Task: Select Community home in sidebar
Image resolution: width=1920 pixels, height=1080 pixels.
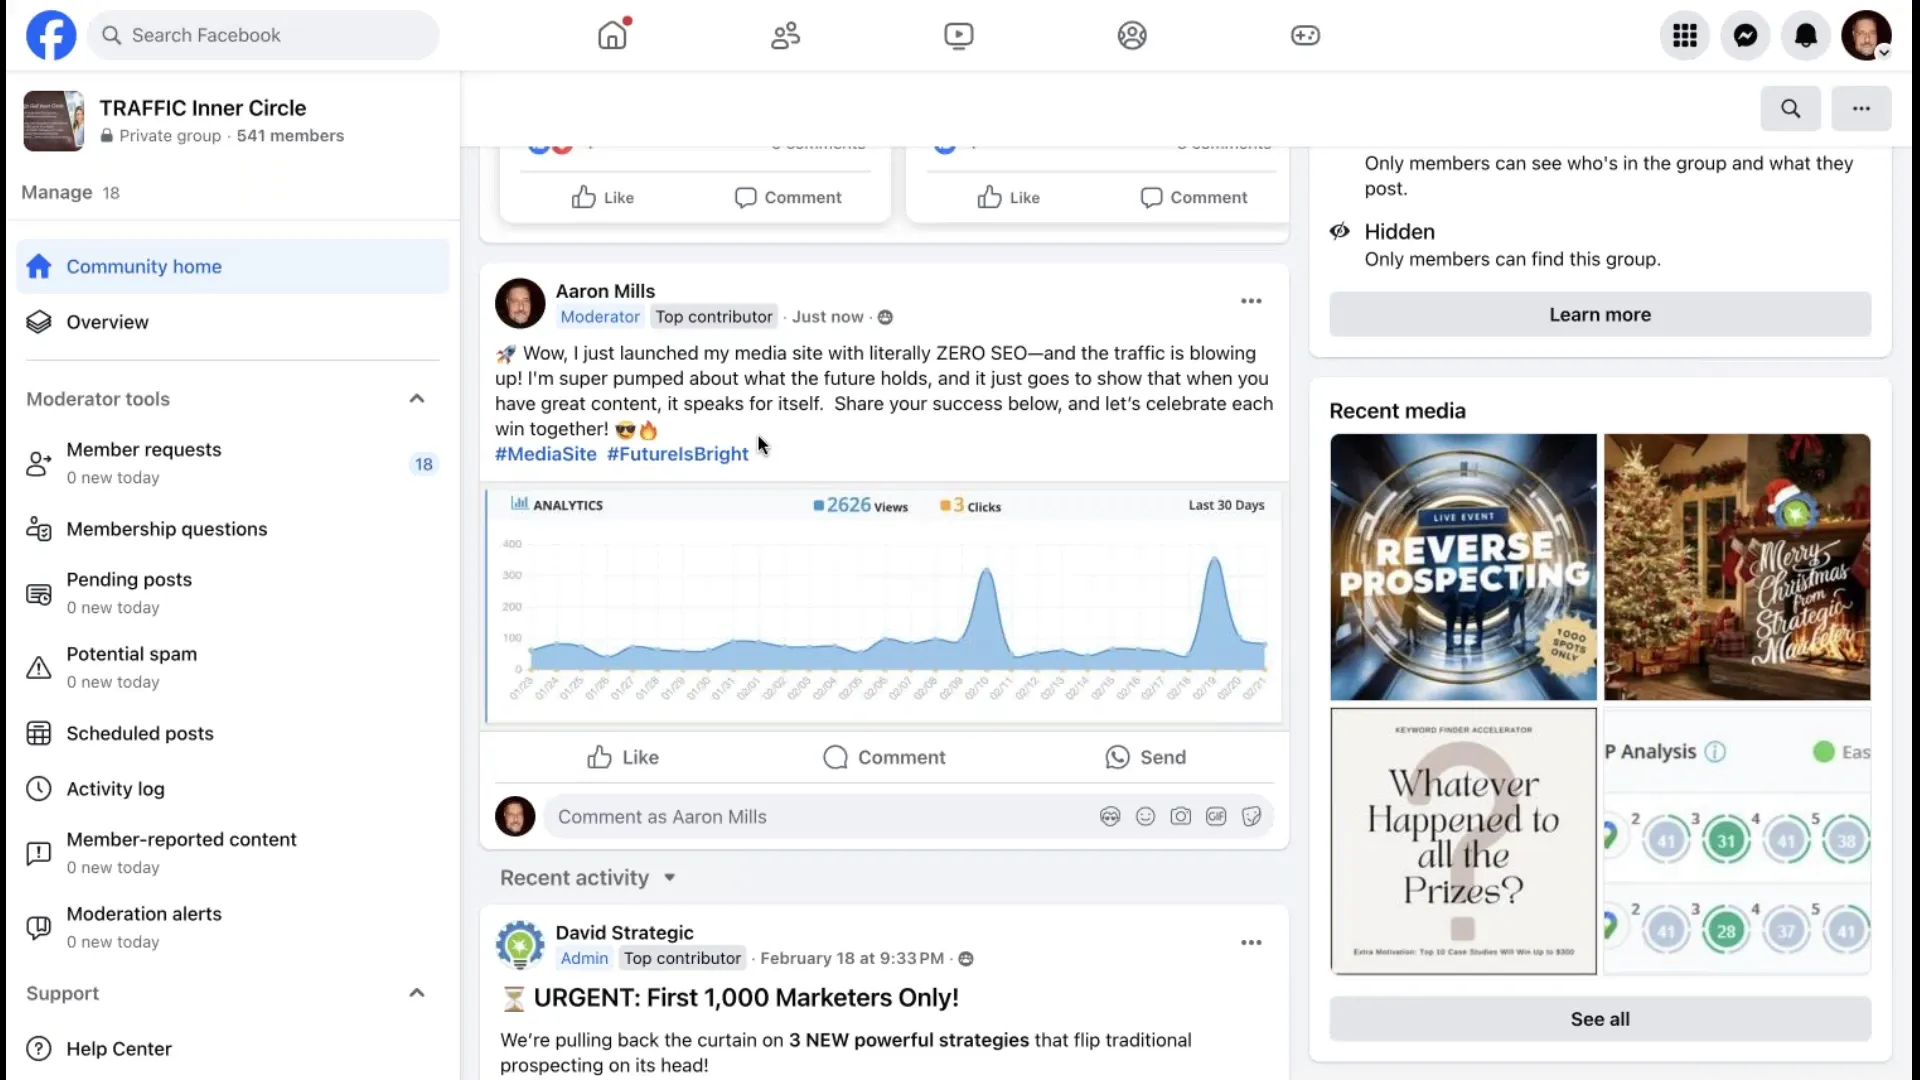Action: click(233, 267)
